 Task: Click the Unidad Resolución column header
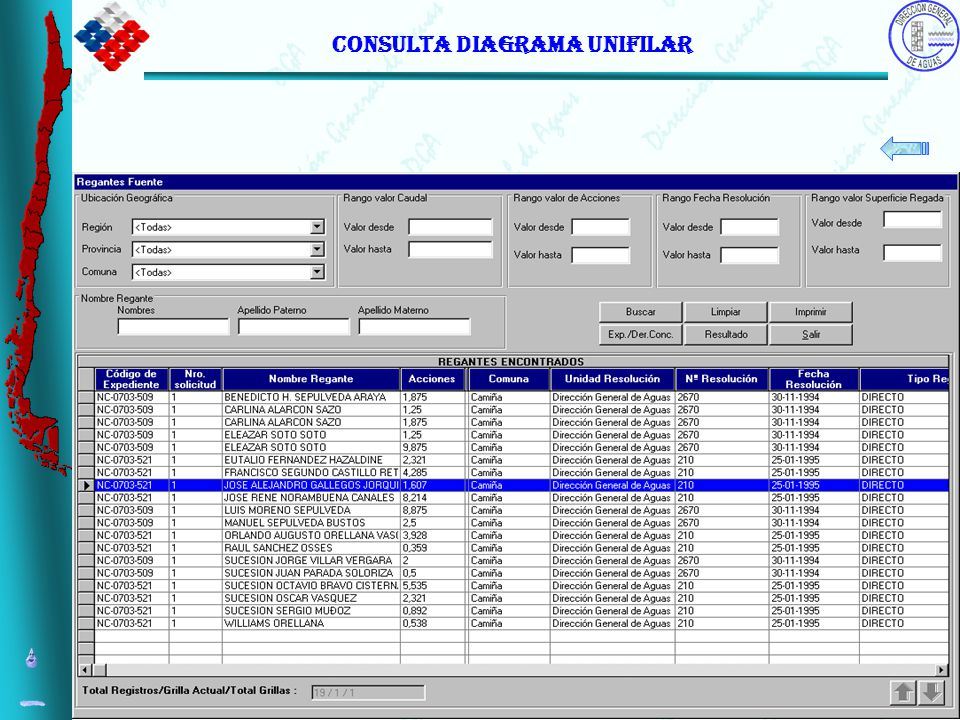[x=612, y=379]
